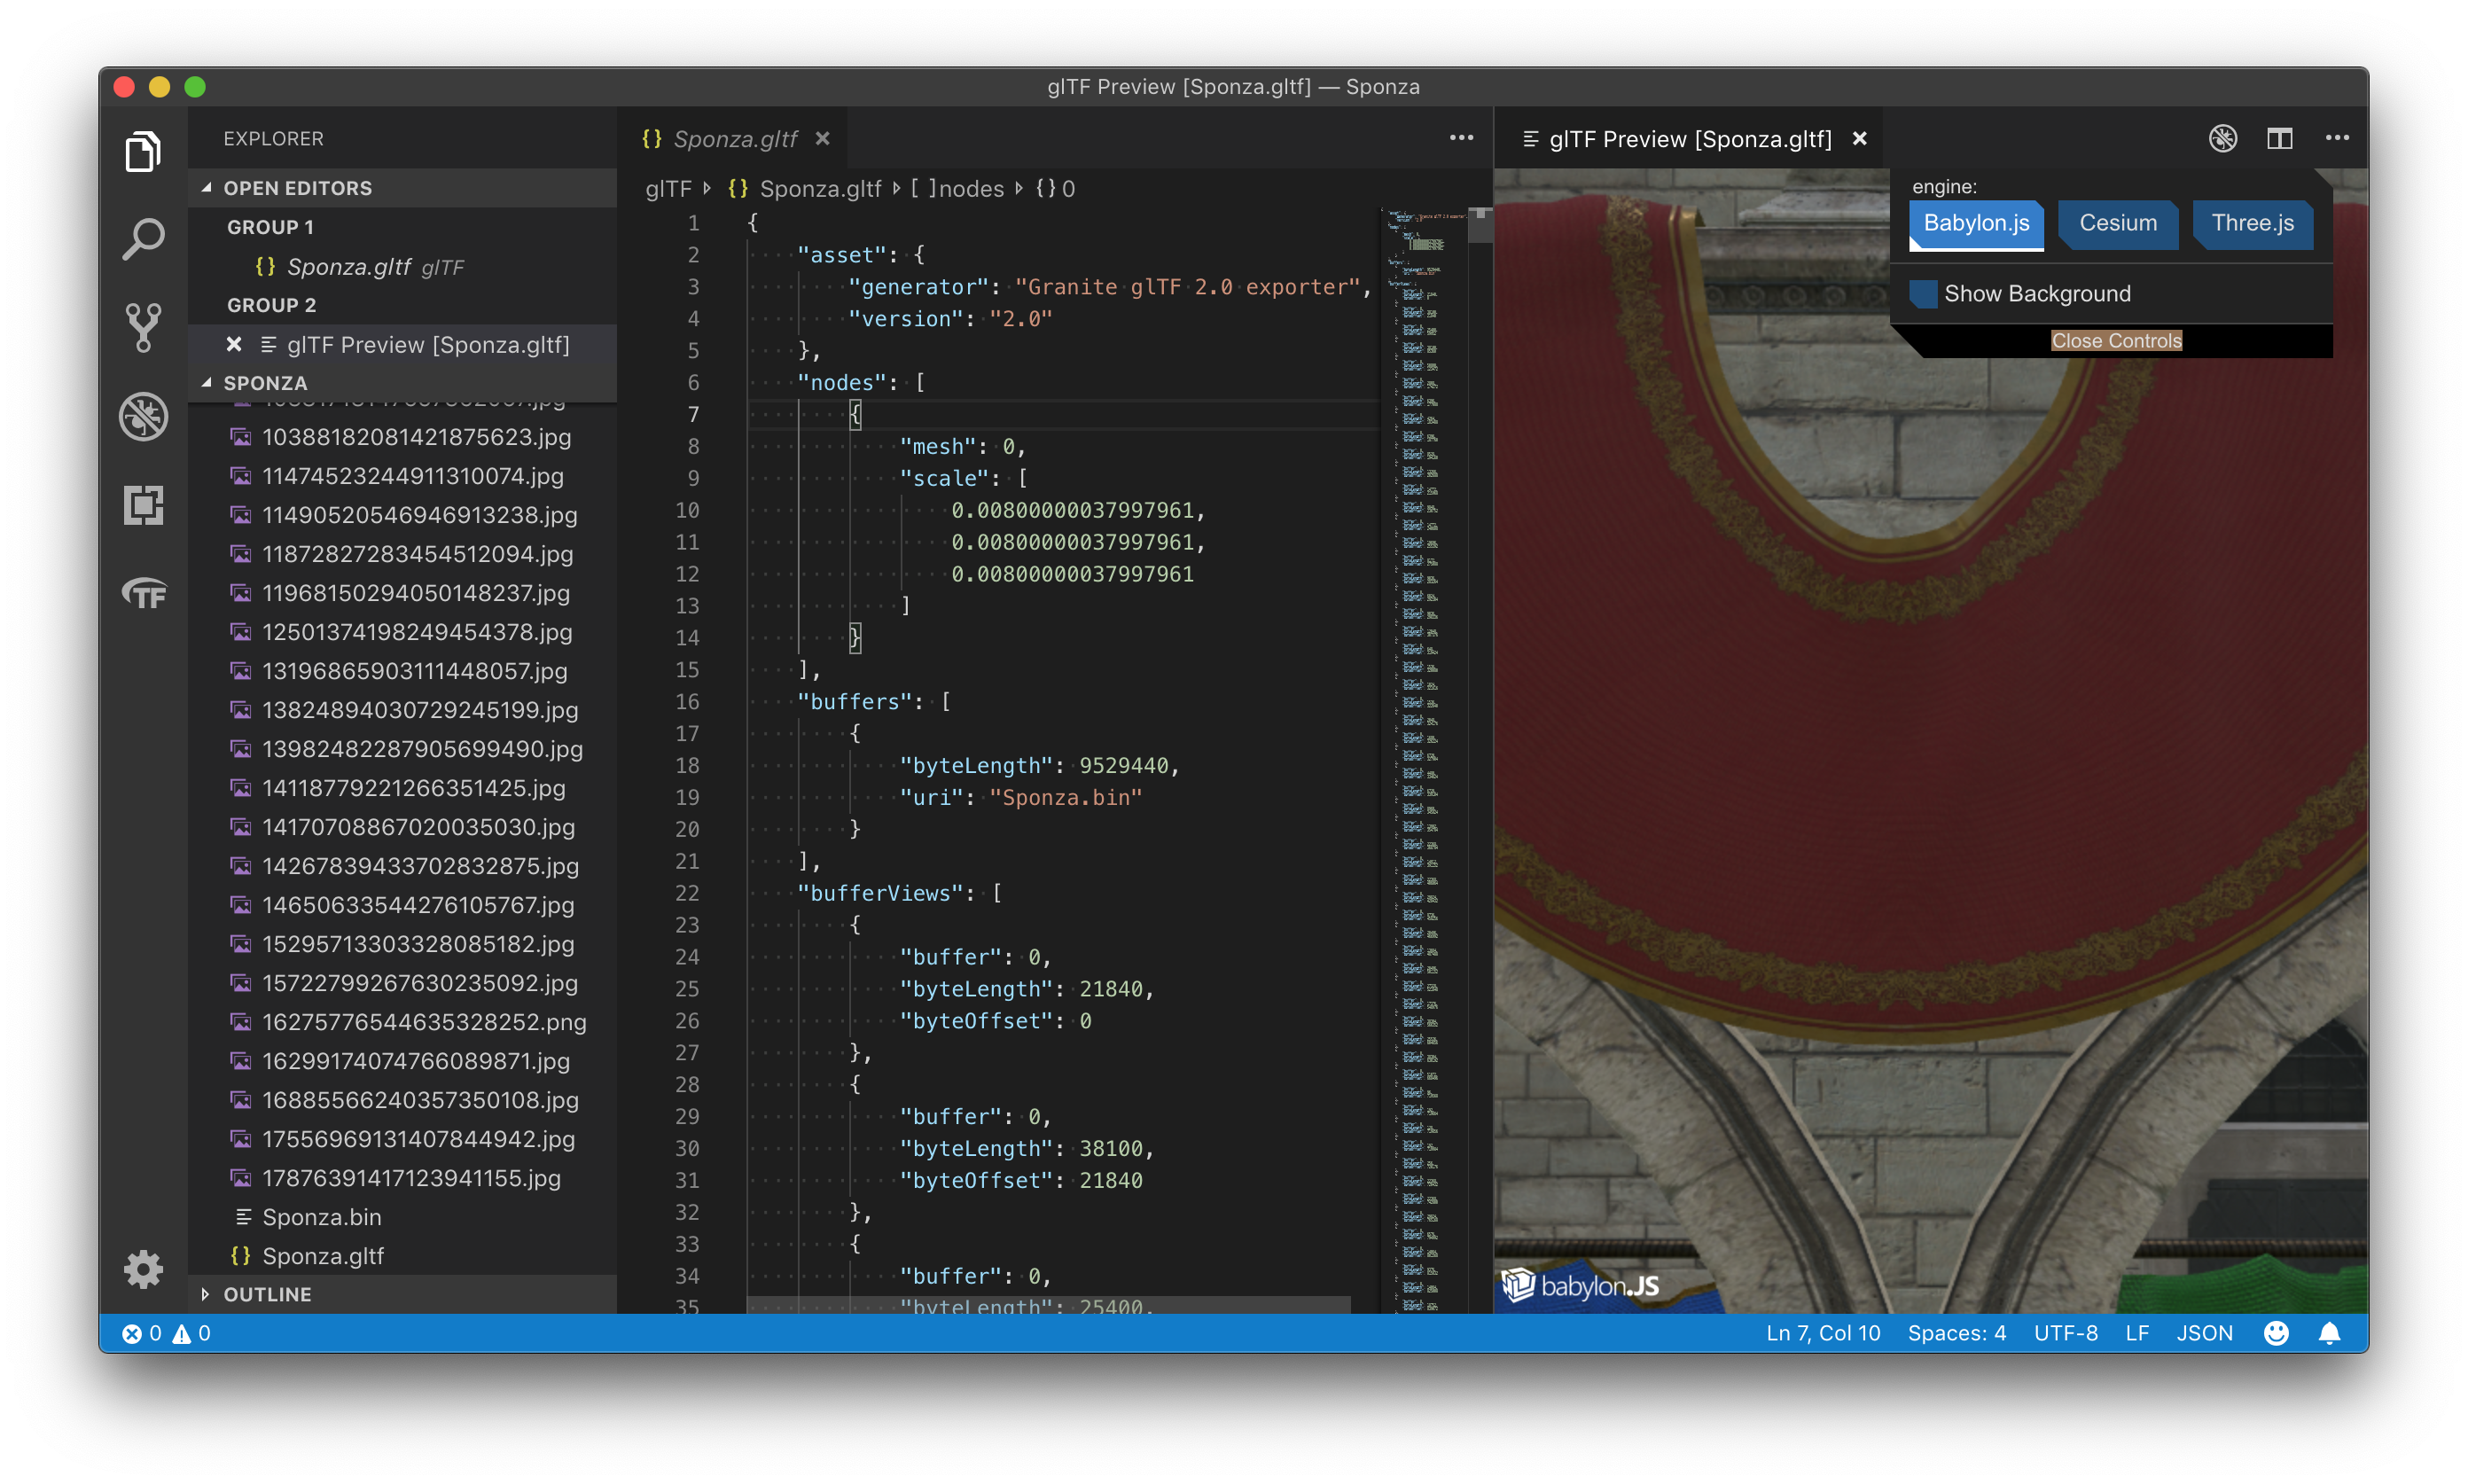Screen dimensions: 2468x1484
Task: Expand the Outline section
Action: [x=402, y=1294]
